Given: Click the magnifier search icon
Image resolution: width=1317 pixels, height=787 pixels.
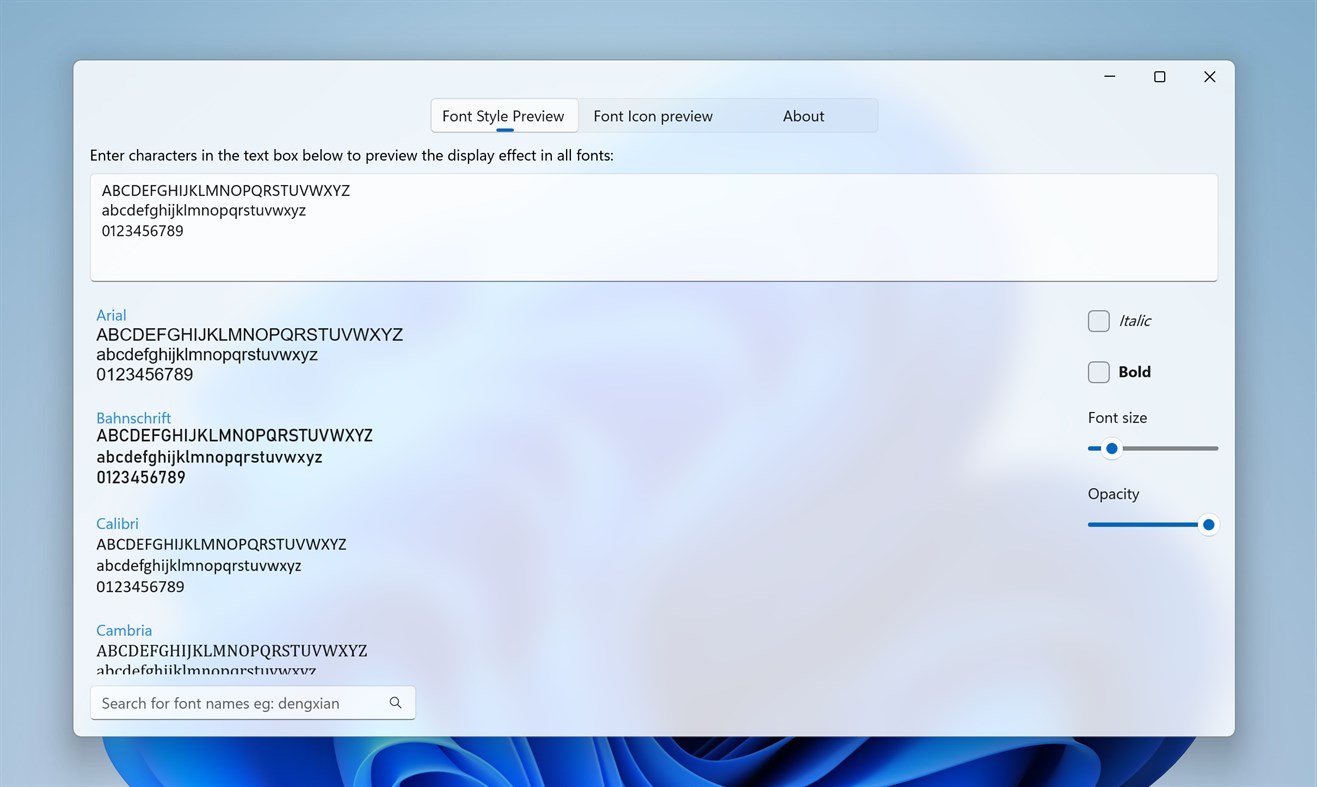Looking at the screenshot, I should point(396,703).
